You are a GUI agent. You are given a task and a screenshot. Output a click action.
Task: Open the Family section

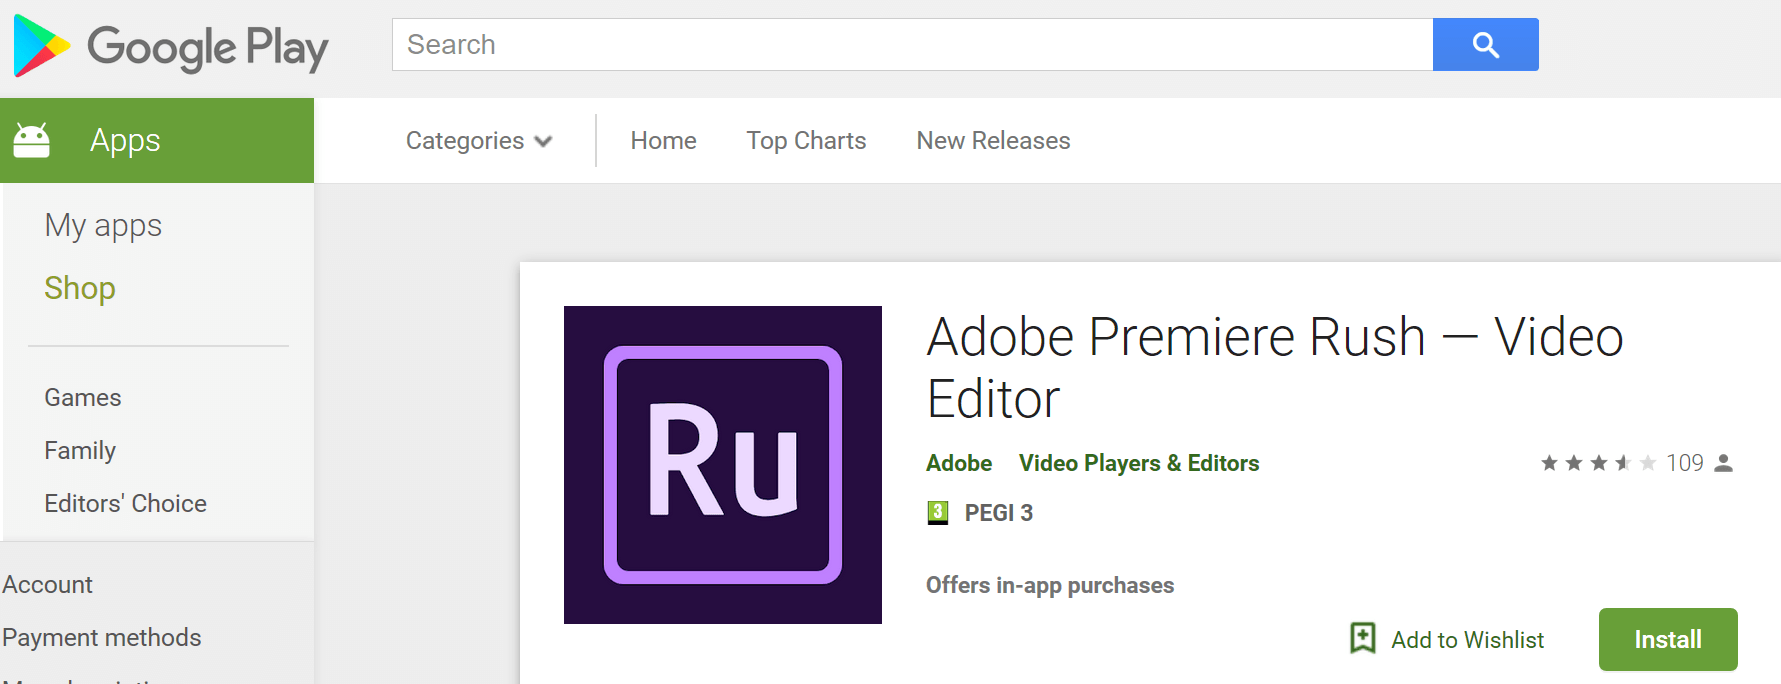[80, 451]
